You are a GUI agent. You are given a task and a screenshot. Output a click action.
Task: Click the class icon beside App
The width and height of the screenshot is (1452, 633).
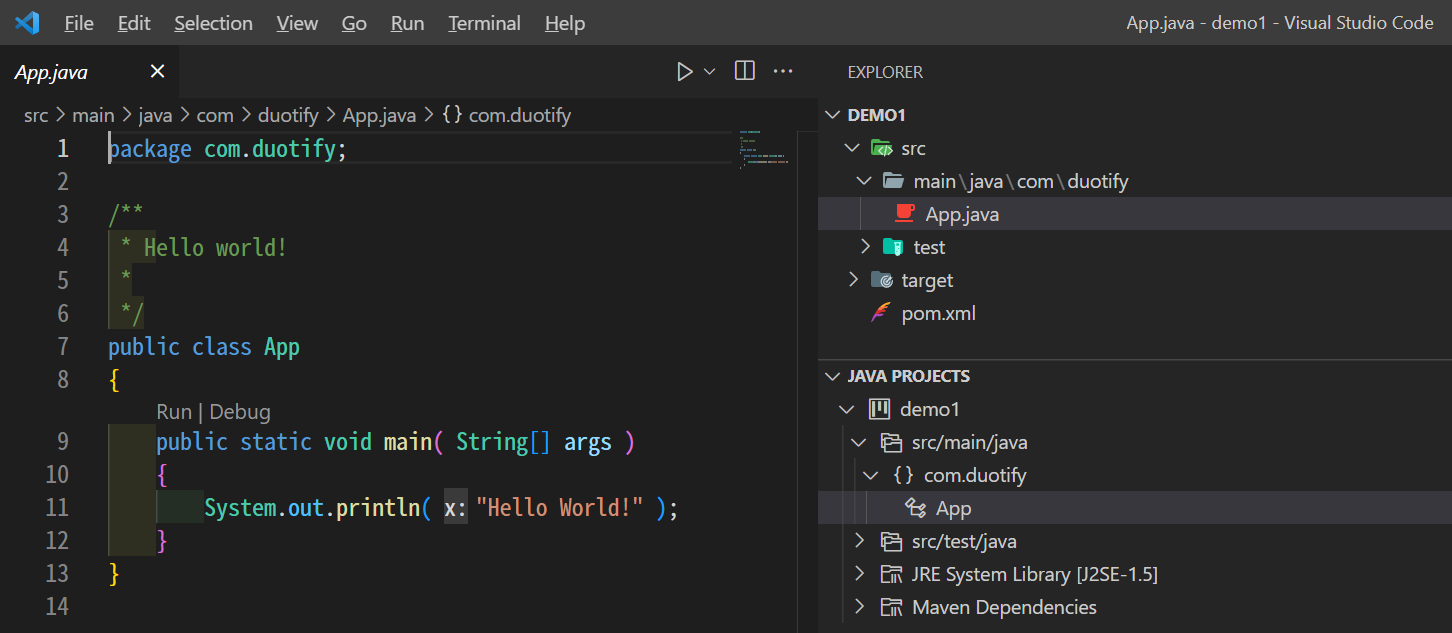pyautogui.click(x=914, y=508)
